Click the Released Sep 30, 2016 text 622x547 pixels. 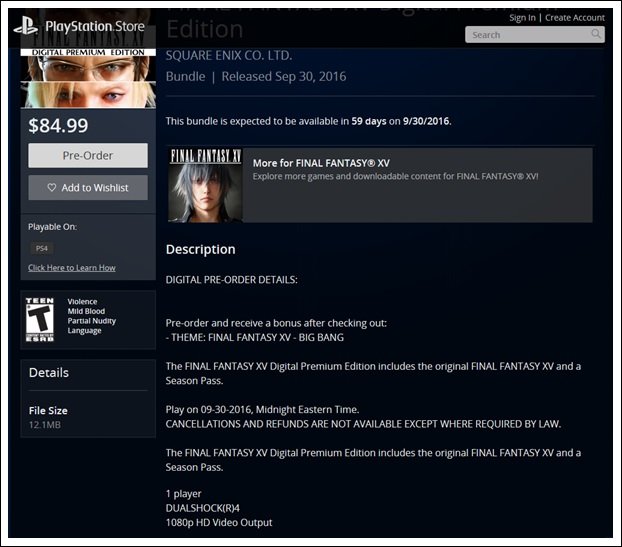click(x=284, y=76)
